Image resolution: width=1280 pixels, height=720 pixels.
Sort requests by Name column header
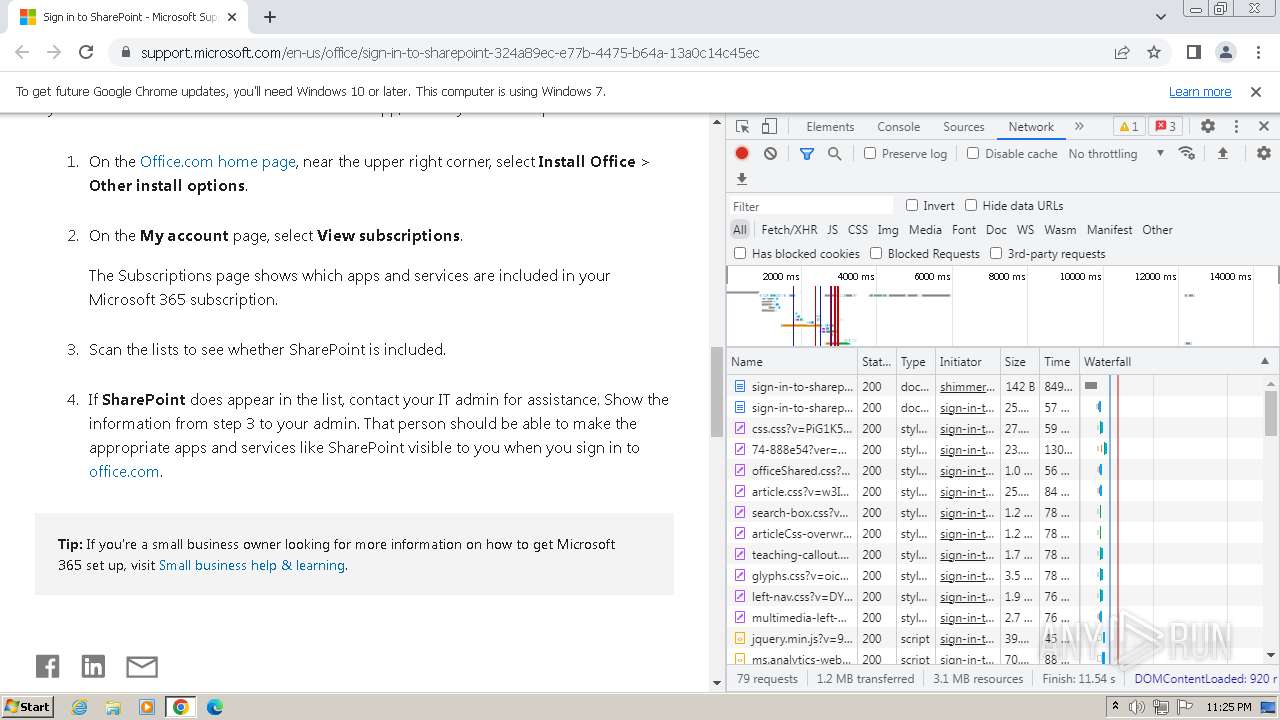point(792,361)
